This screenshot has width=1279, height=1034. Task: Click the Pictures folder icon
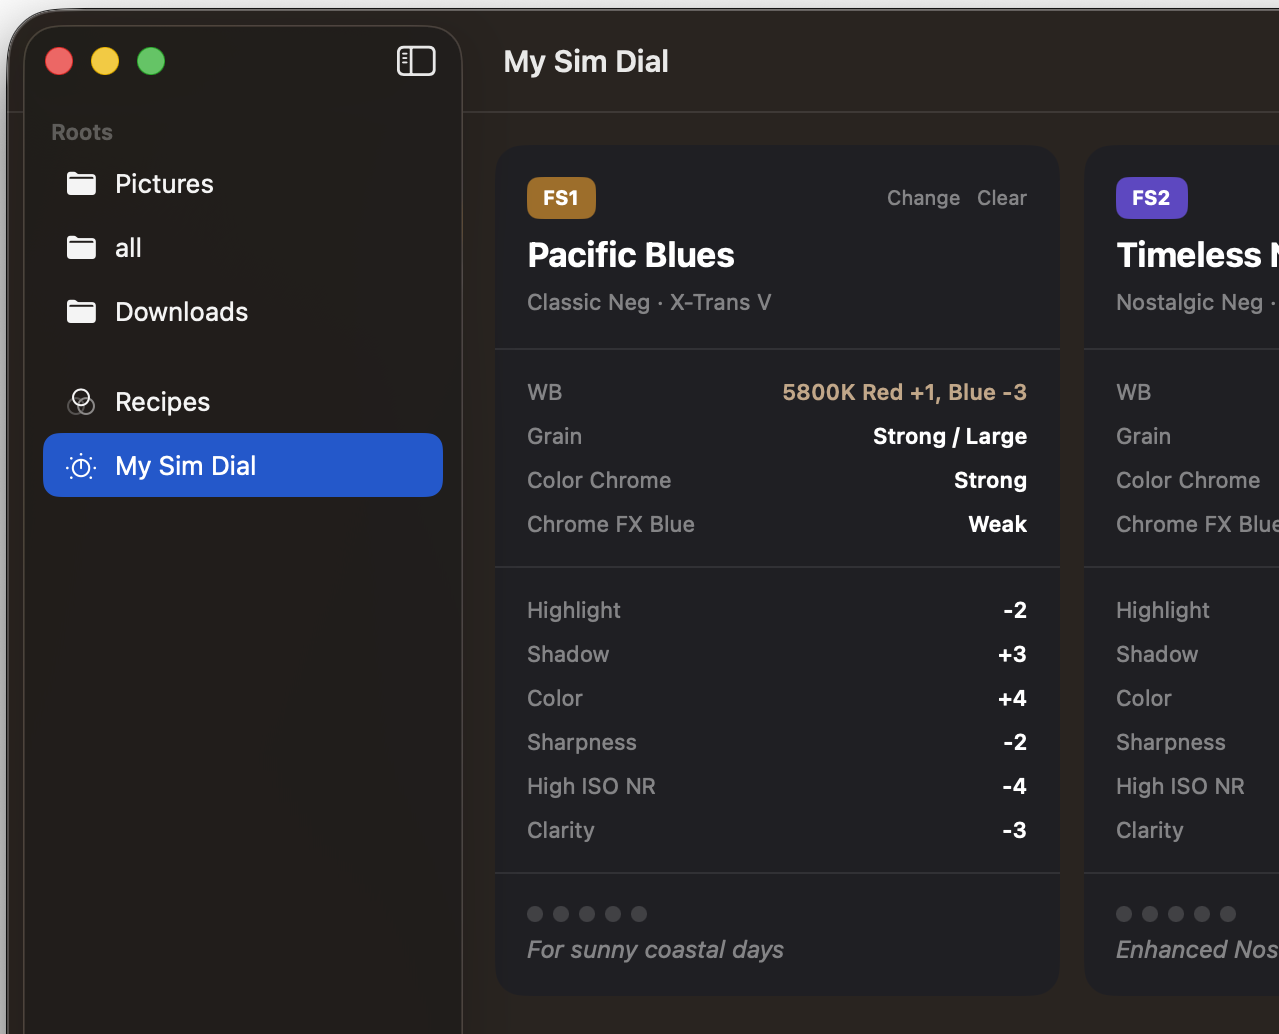pyautogui.click(x=81, y=184)
